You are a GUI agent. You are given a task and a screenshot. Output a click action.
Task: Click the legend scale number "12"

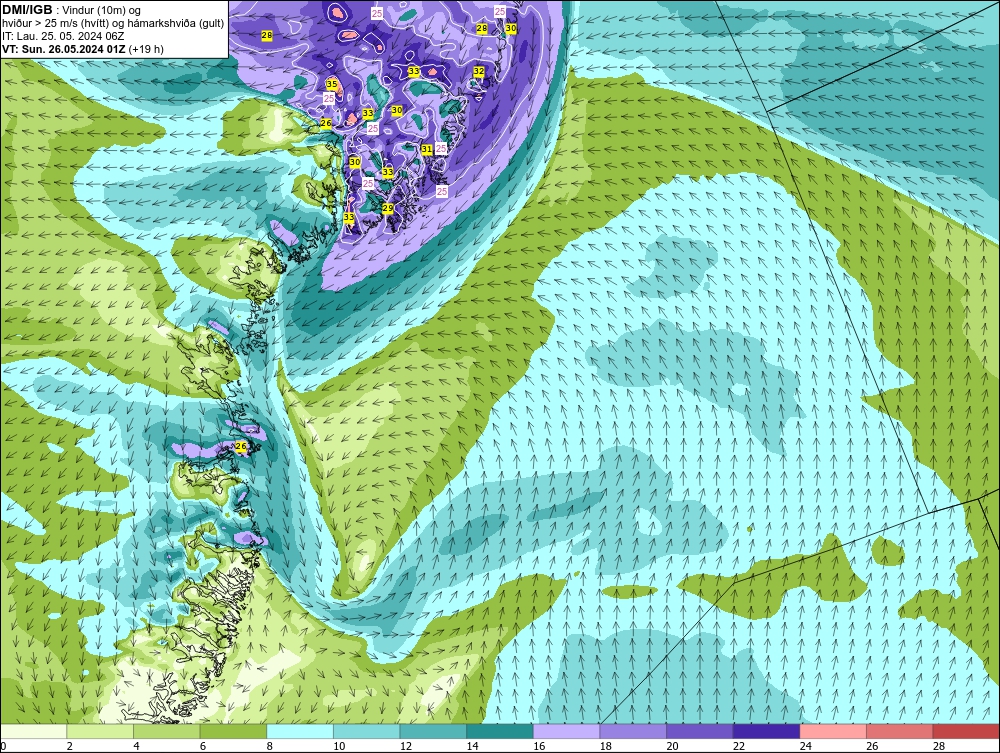pos(406,746)
